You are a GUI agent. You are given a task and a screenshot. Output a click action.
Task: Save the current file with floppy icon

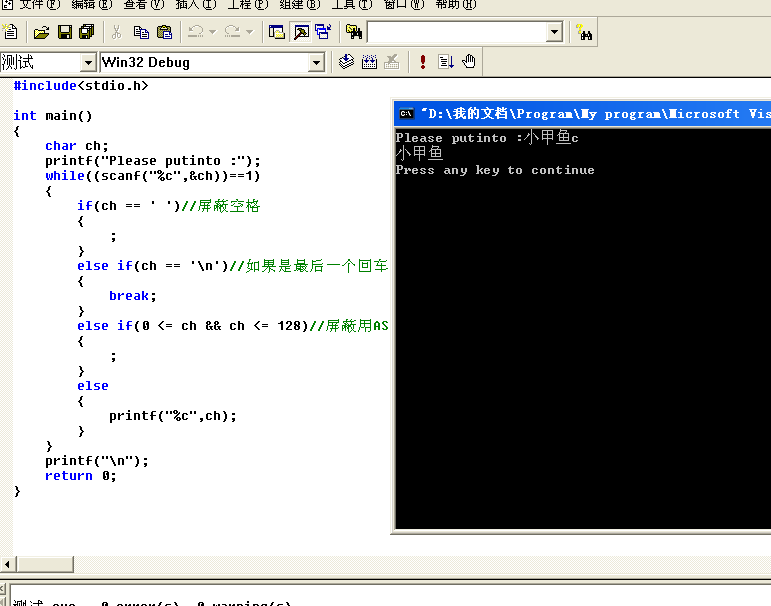(x=64, y=32)
